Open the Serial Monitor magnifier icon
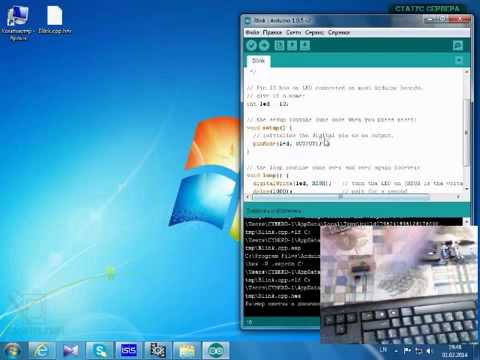Image resolution: width=480 pixels, height=360 pixels. (458, 45)
